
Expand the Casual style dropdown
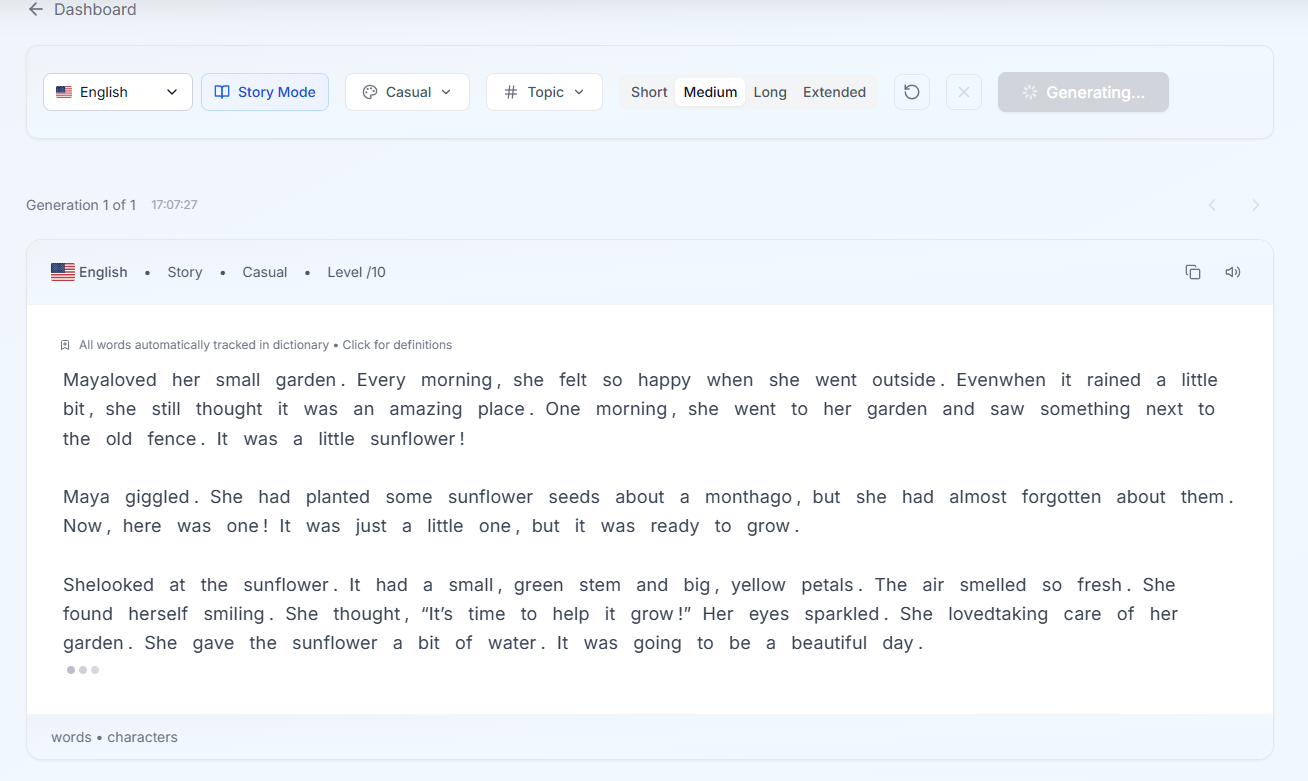click(x=407, y=92)
